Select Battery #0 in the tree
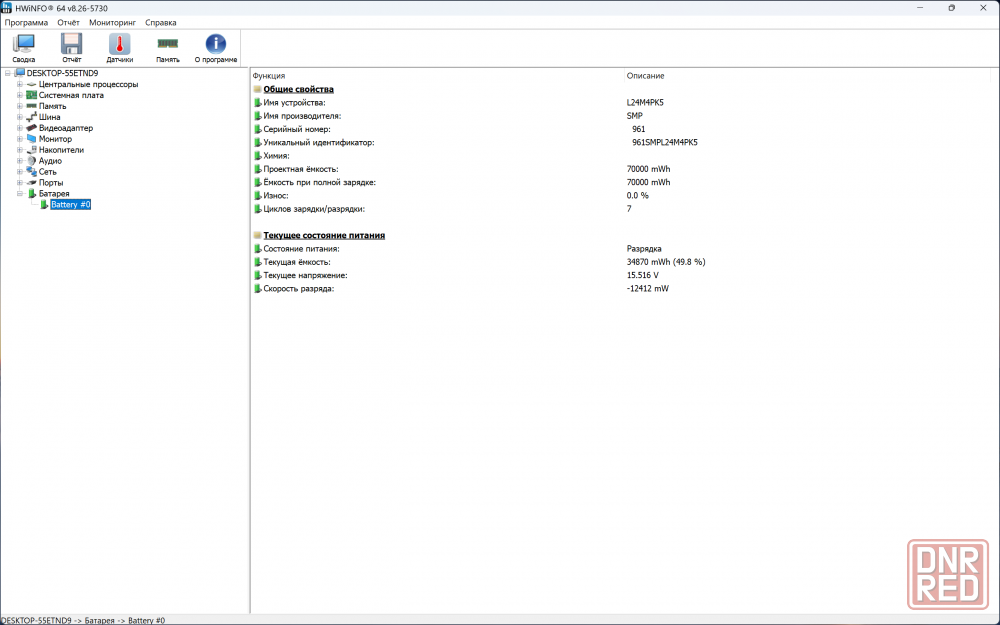The image size is (1000, 625). pyautogui.click(x=71, y=204)
